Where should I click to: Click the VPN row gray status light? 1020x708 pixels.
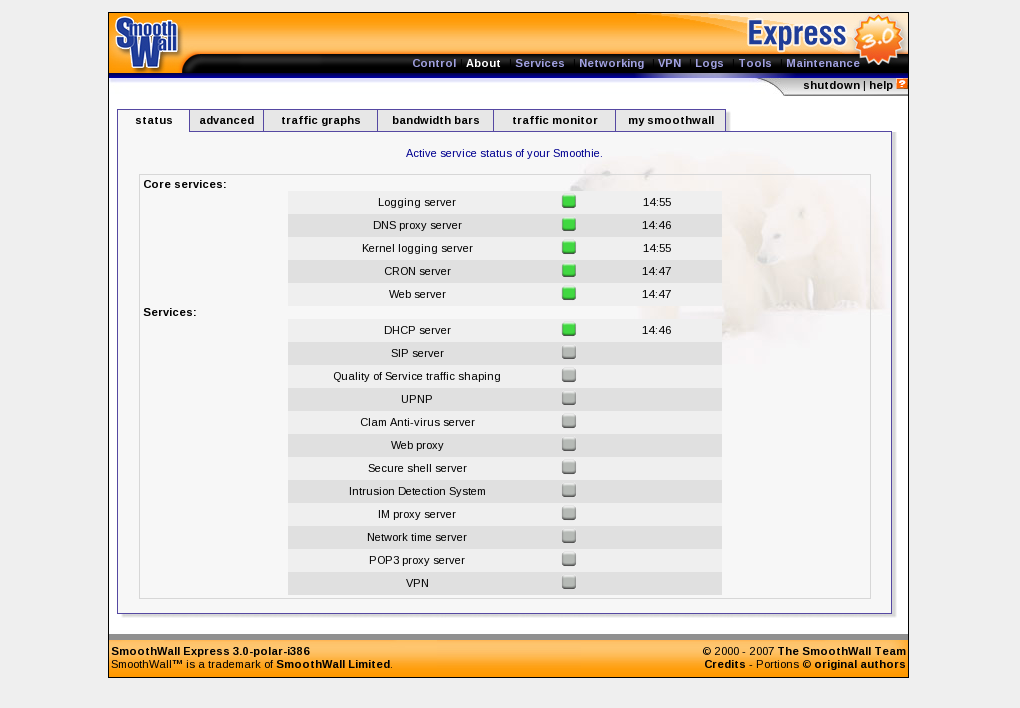569,582
